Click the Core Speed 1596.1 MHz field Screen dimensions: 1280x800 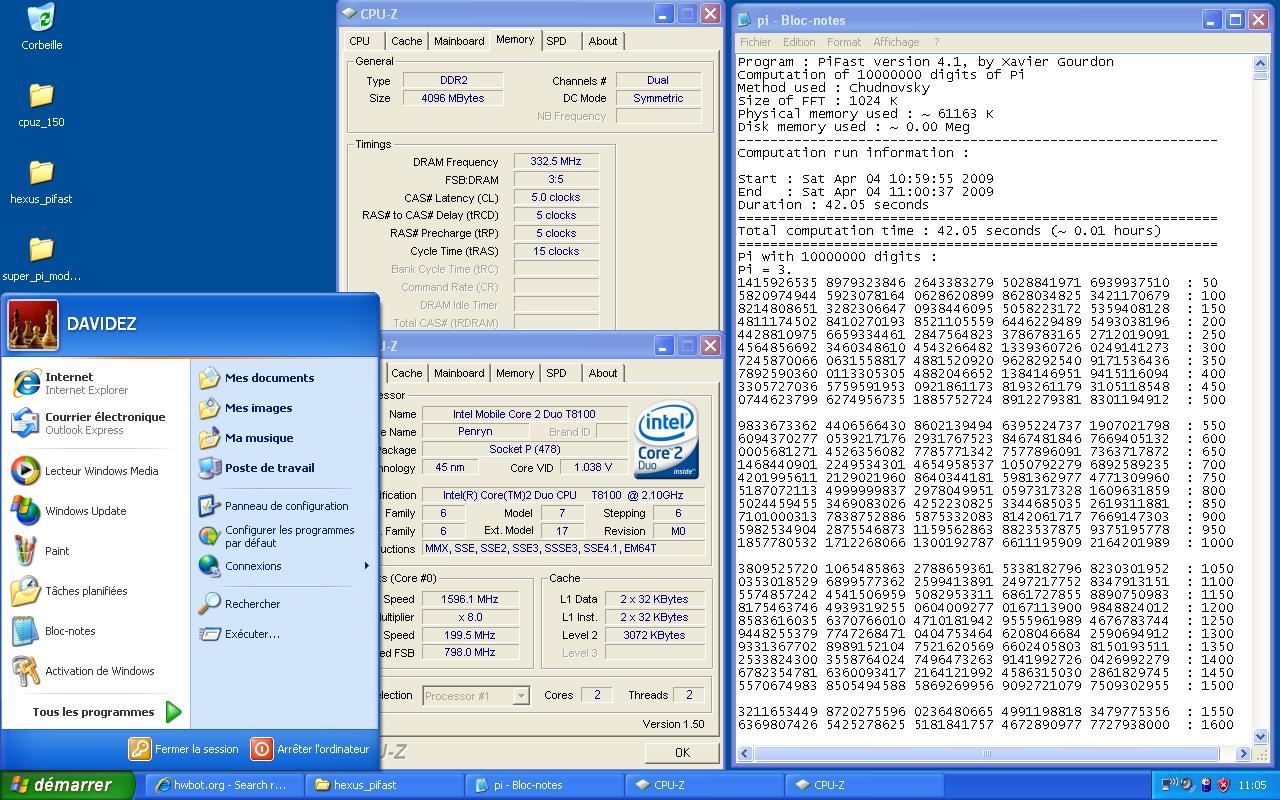(x=469, y=599)
